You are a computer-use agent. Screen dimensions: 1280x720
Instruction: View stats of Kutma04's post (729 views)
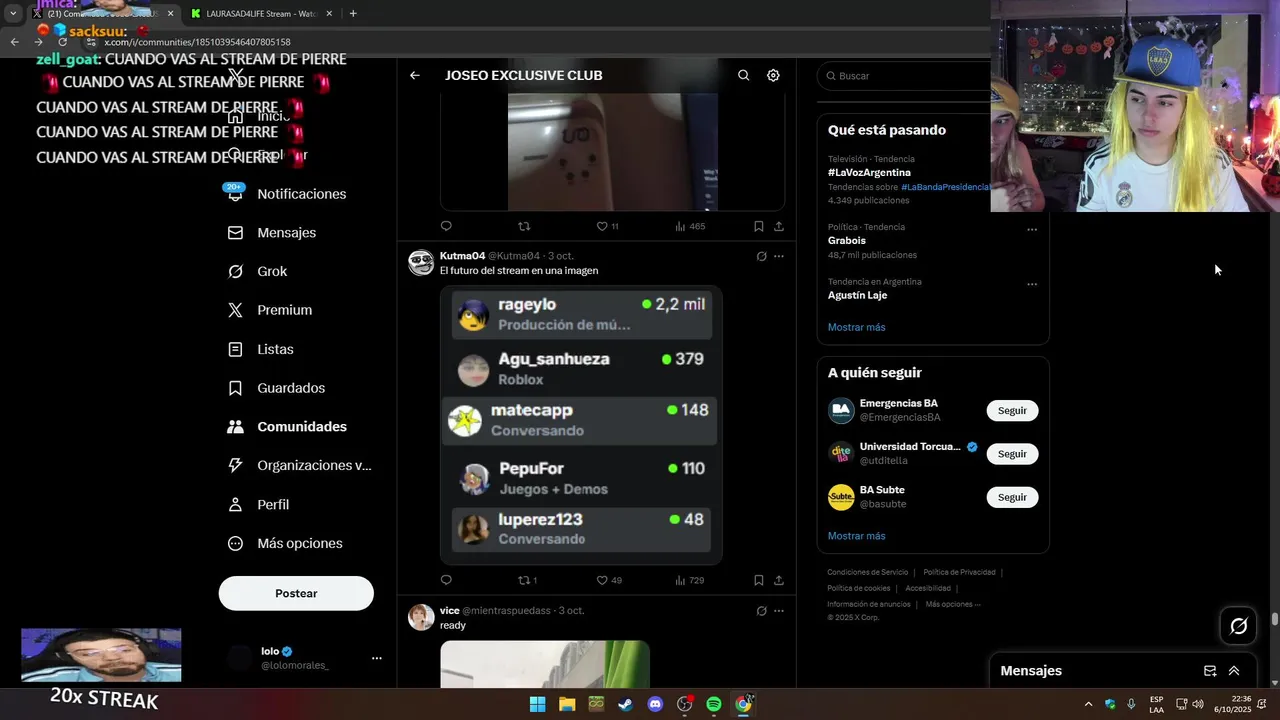689,580
